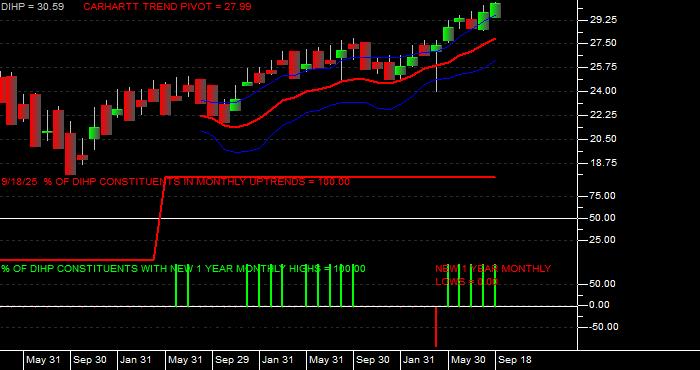Click the 20.50 price axis value

click(604, 139)
